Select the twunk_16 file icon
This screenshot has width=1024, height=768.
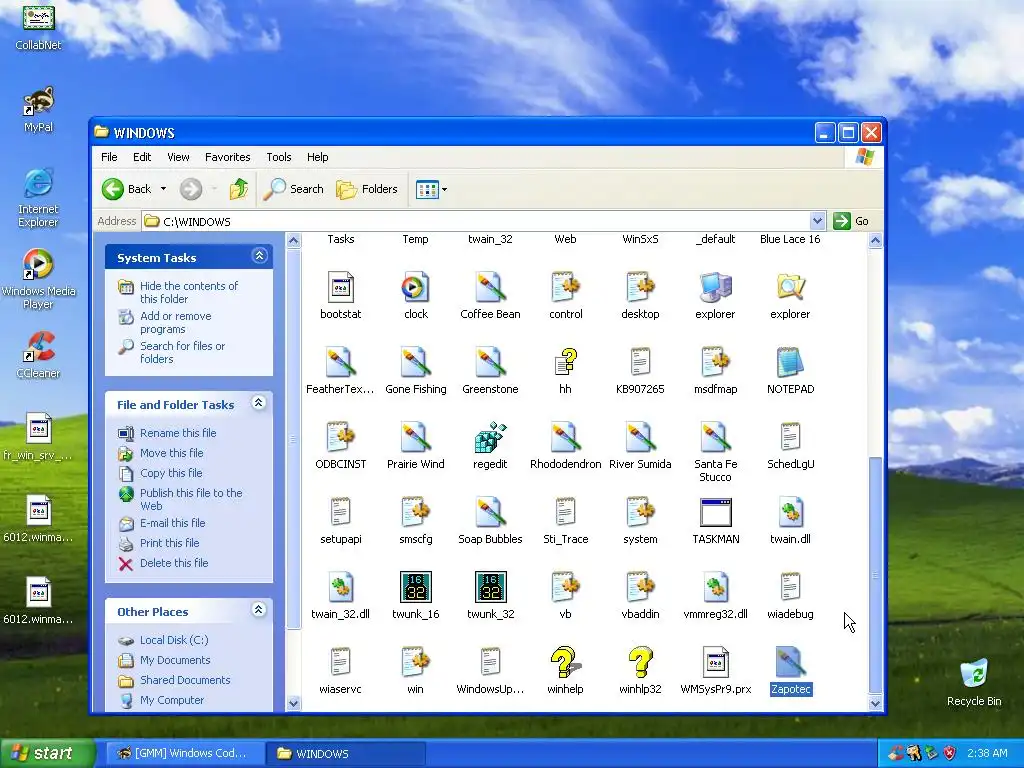[415, 588]
